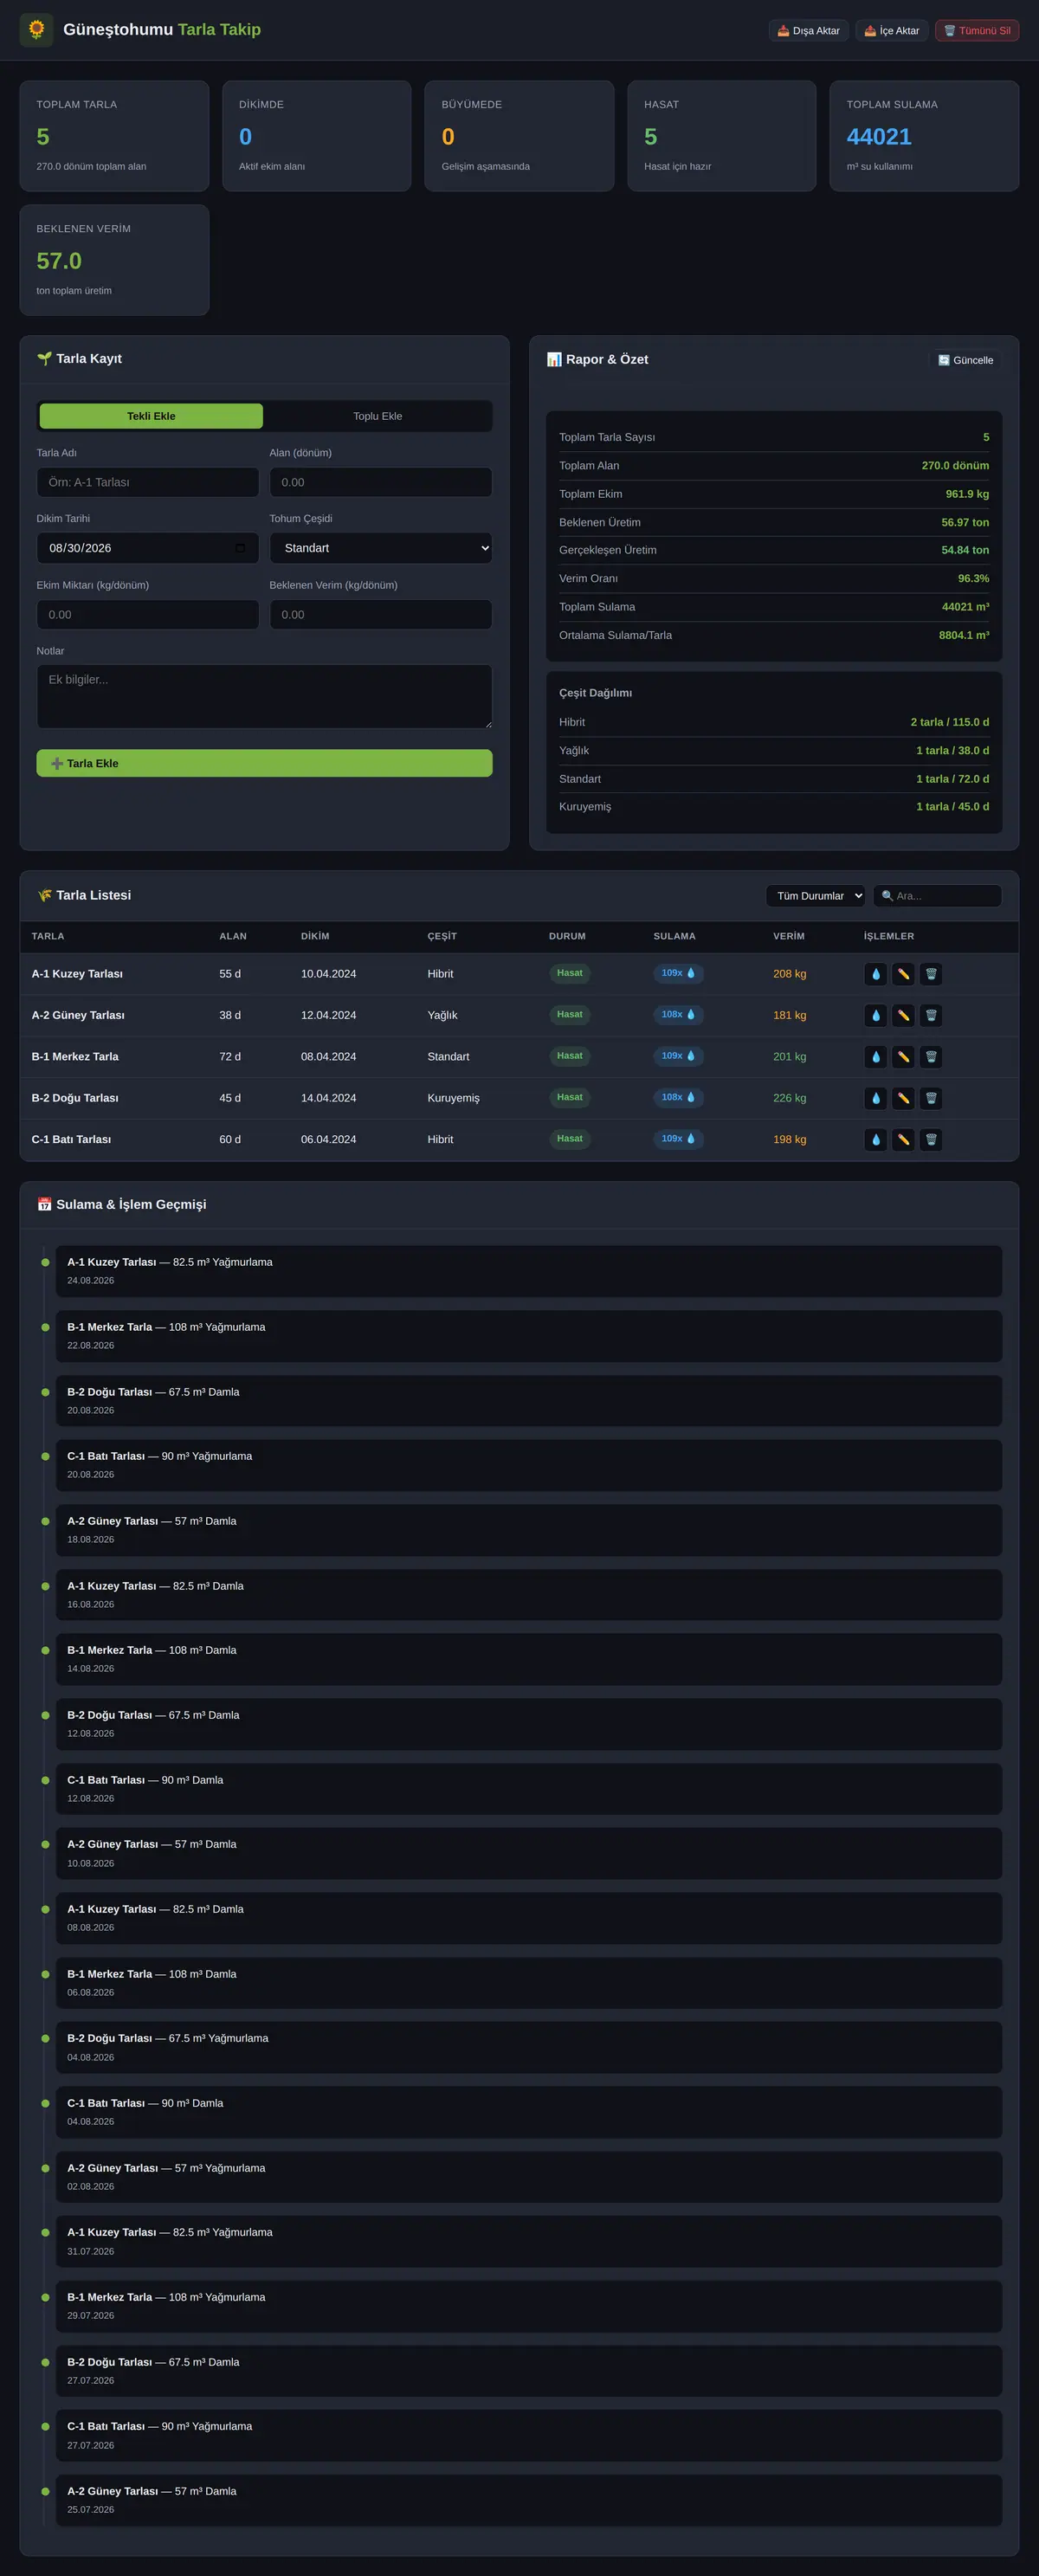Viewport: 1039px width, 2576px height.
Task: Edit the A-1 Kuzey Tarlası row
Action: point(903,974)
